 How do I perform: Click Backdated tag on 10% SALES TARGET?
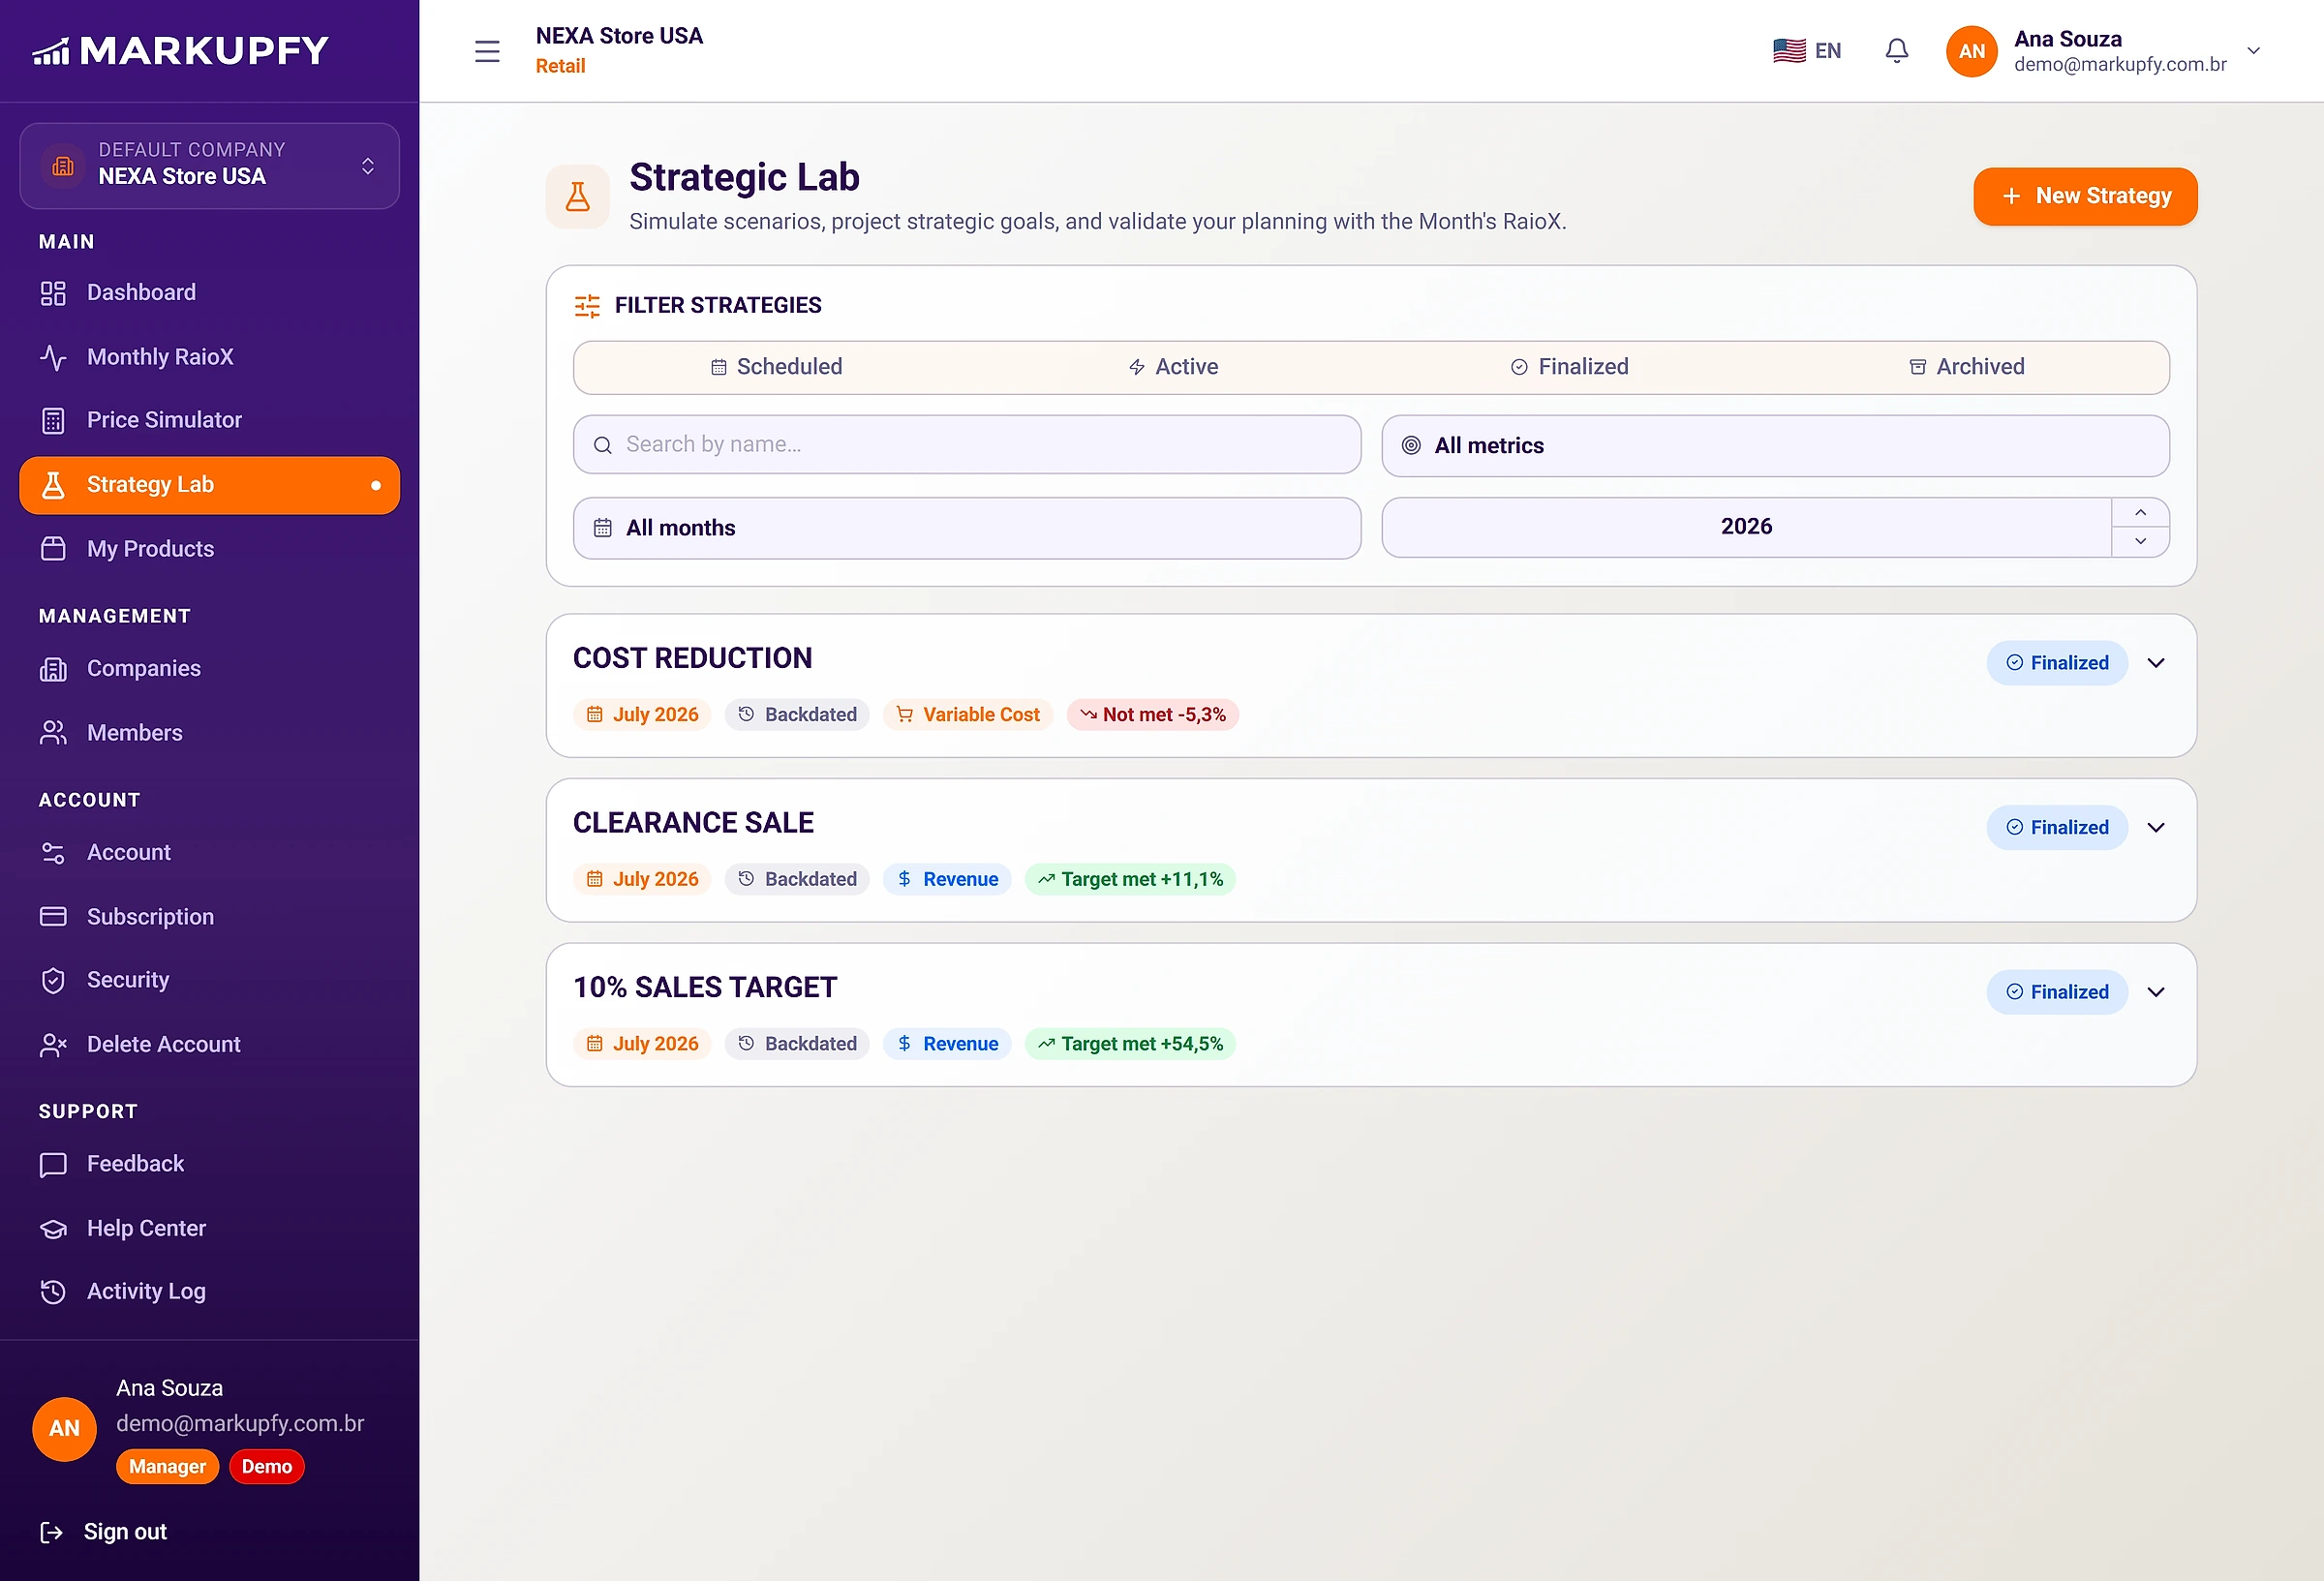[x=797, y=1044]
